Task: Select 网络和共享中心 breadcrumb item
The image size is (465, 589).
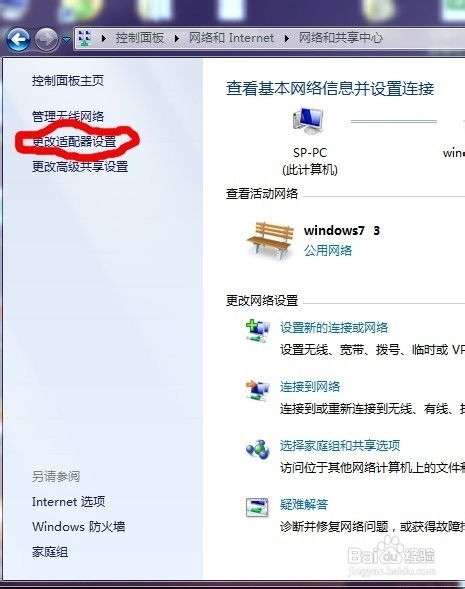Action: coord(341,38)
